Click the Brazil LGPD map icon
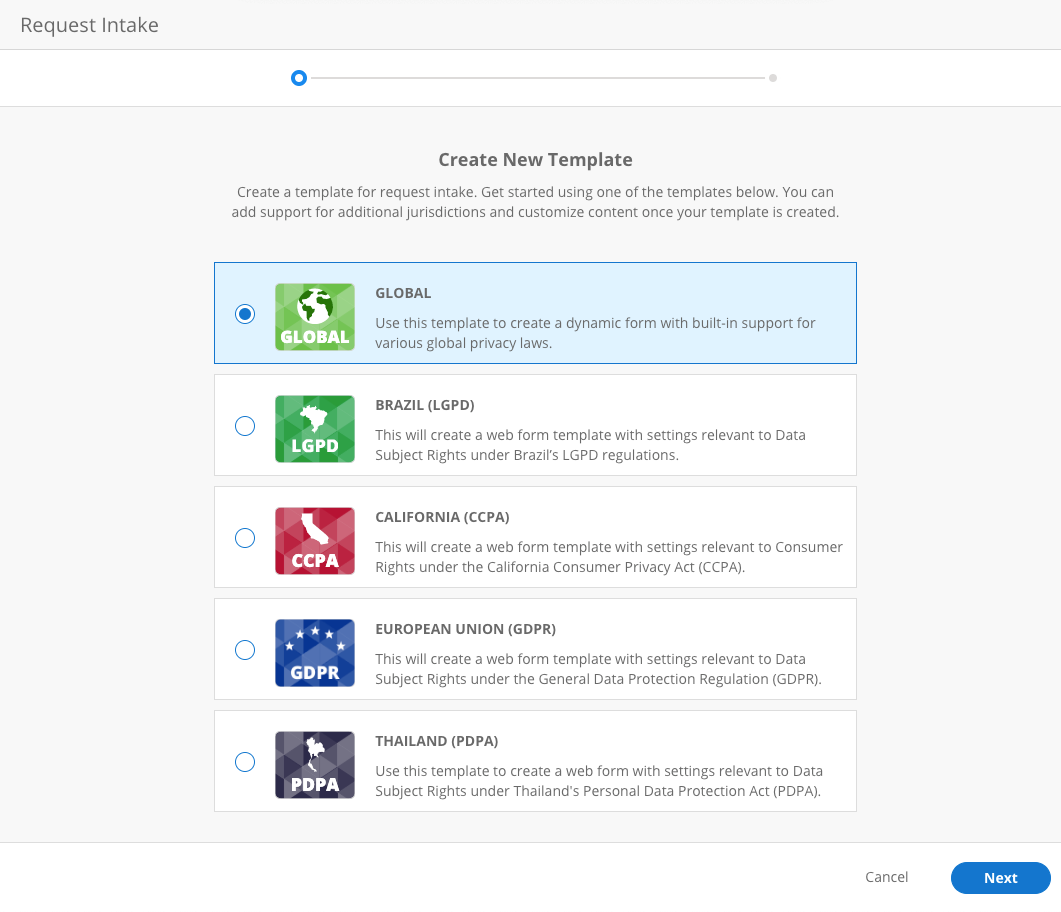This screenshot has height=912, width=1061. tap(314, 428)
